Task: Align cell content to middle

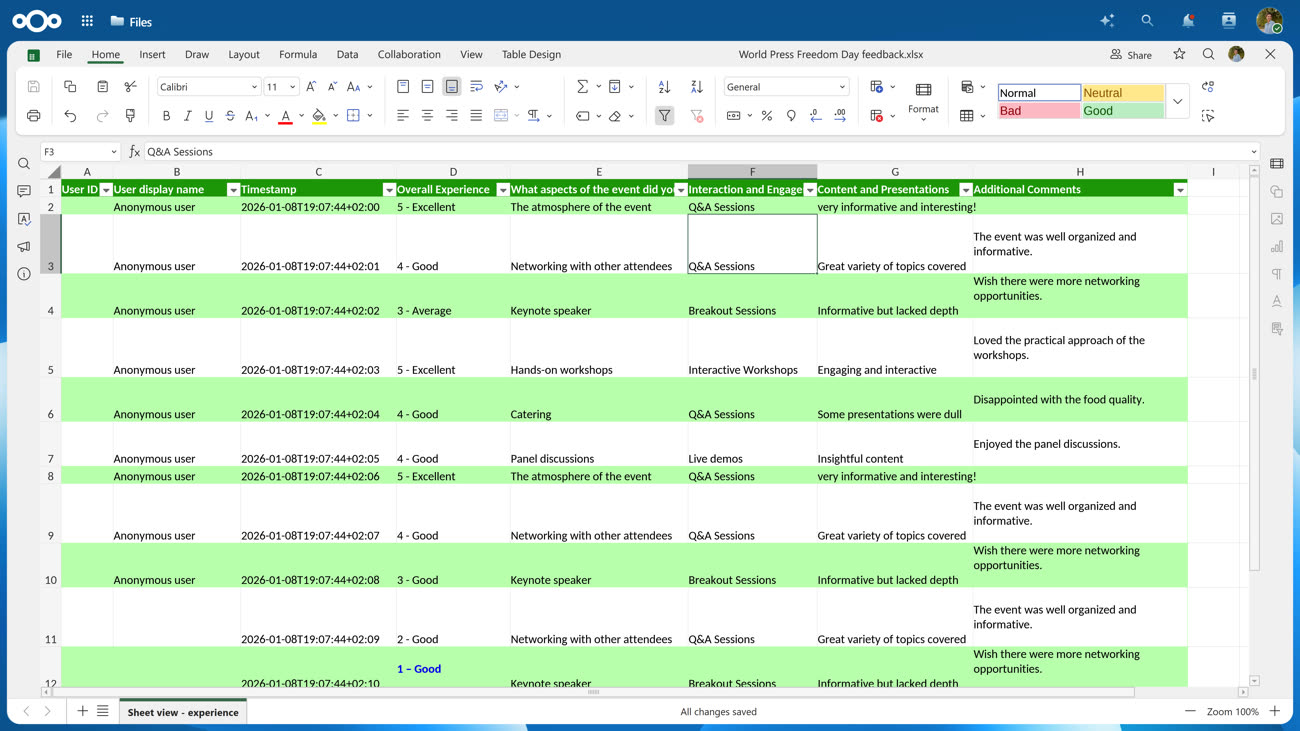Action: (427, 87)
